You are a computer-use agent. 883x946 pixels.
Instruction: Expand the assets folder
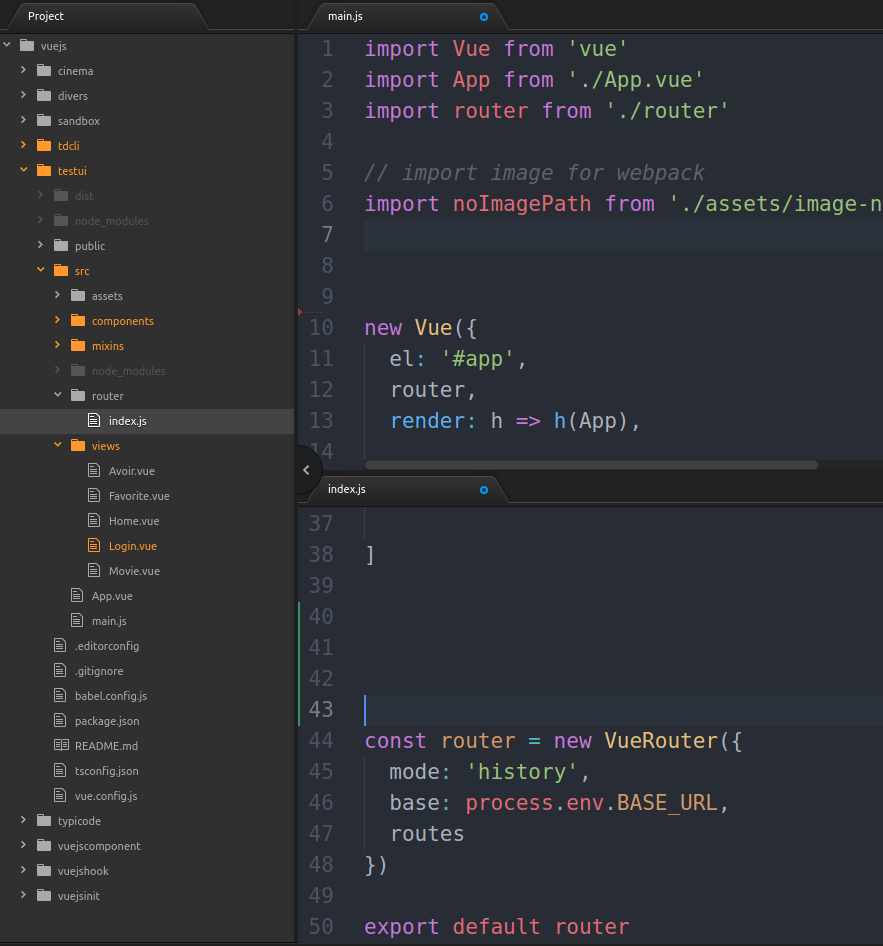[x=58, y=296]
